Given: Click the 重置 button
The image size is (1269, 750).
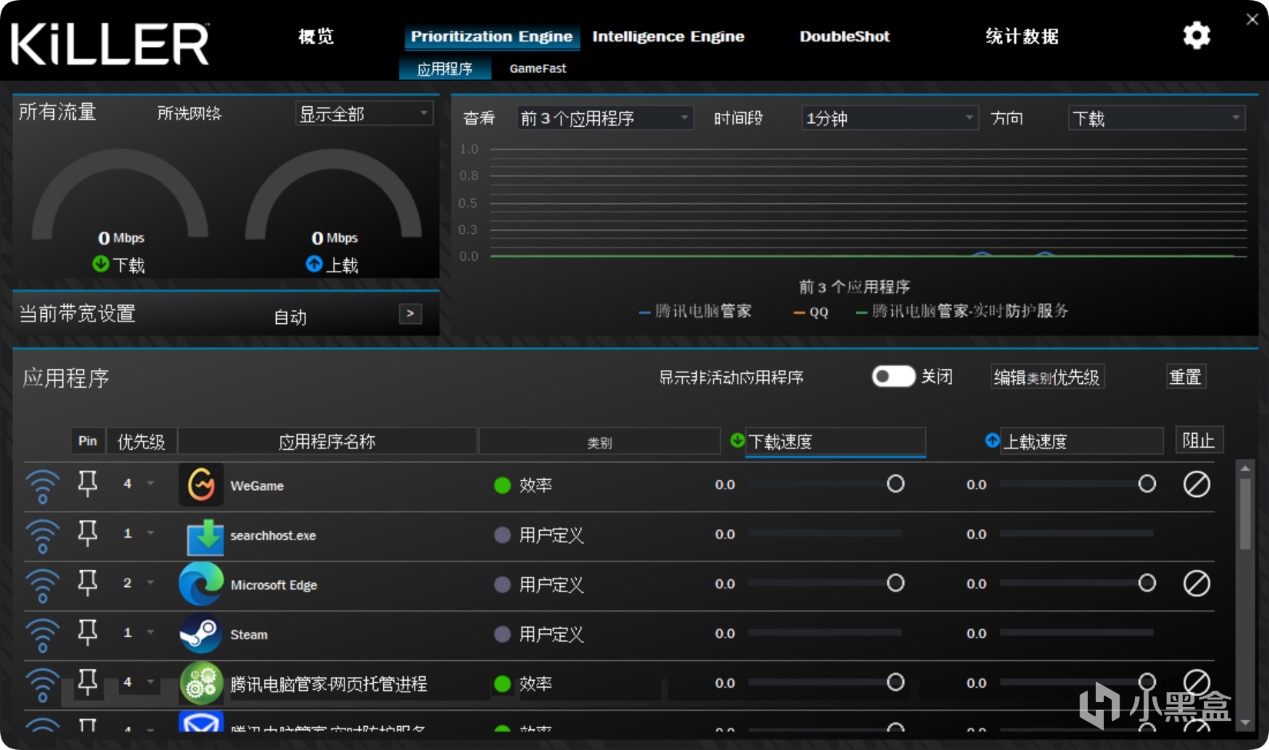Looking at the screenshot, I should click(x=1186, y=377).
